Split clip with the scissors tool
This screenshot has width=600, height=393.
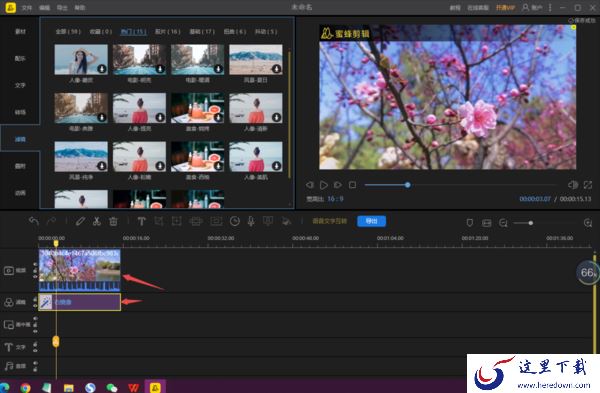(x=96, y=221)
